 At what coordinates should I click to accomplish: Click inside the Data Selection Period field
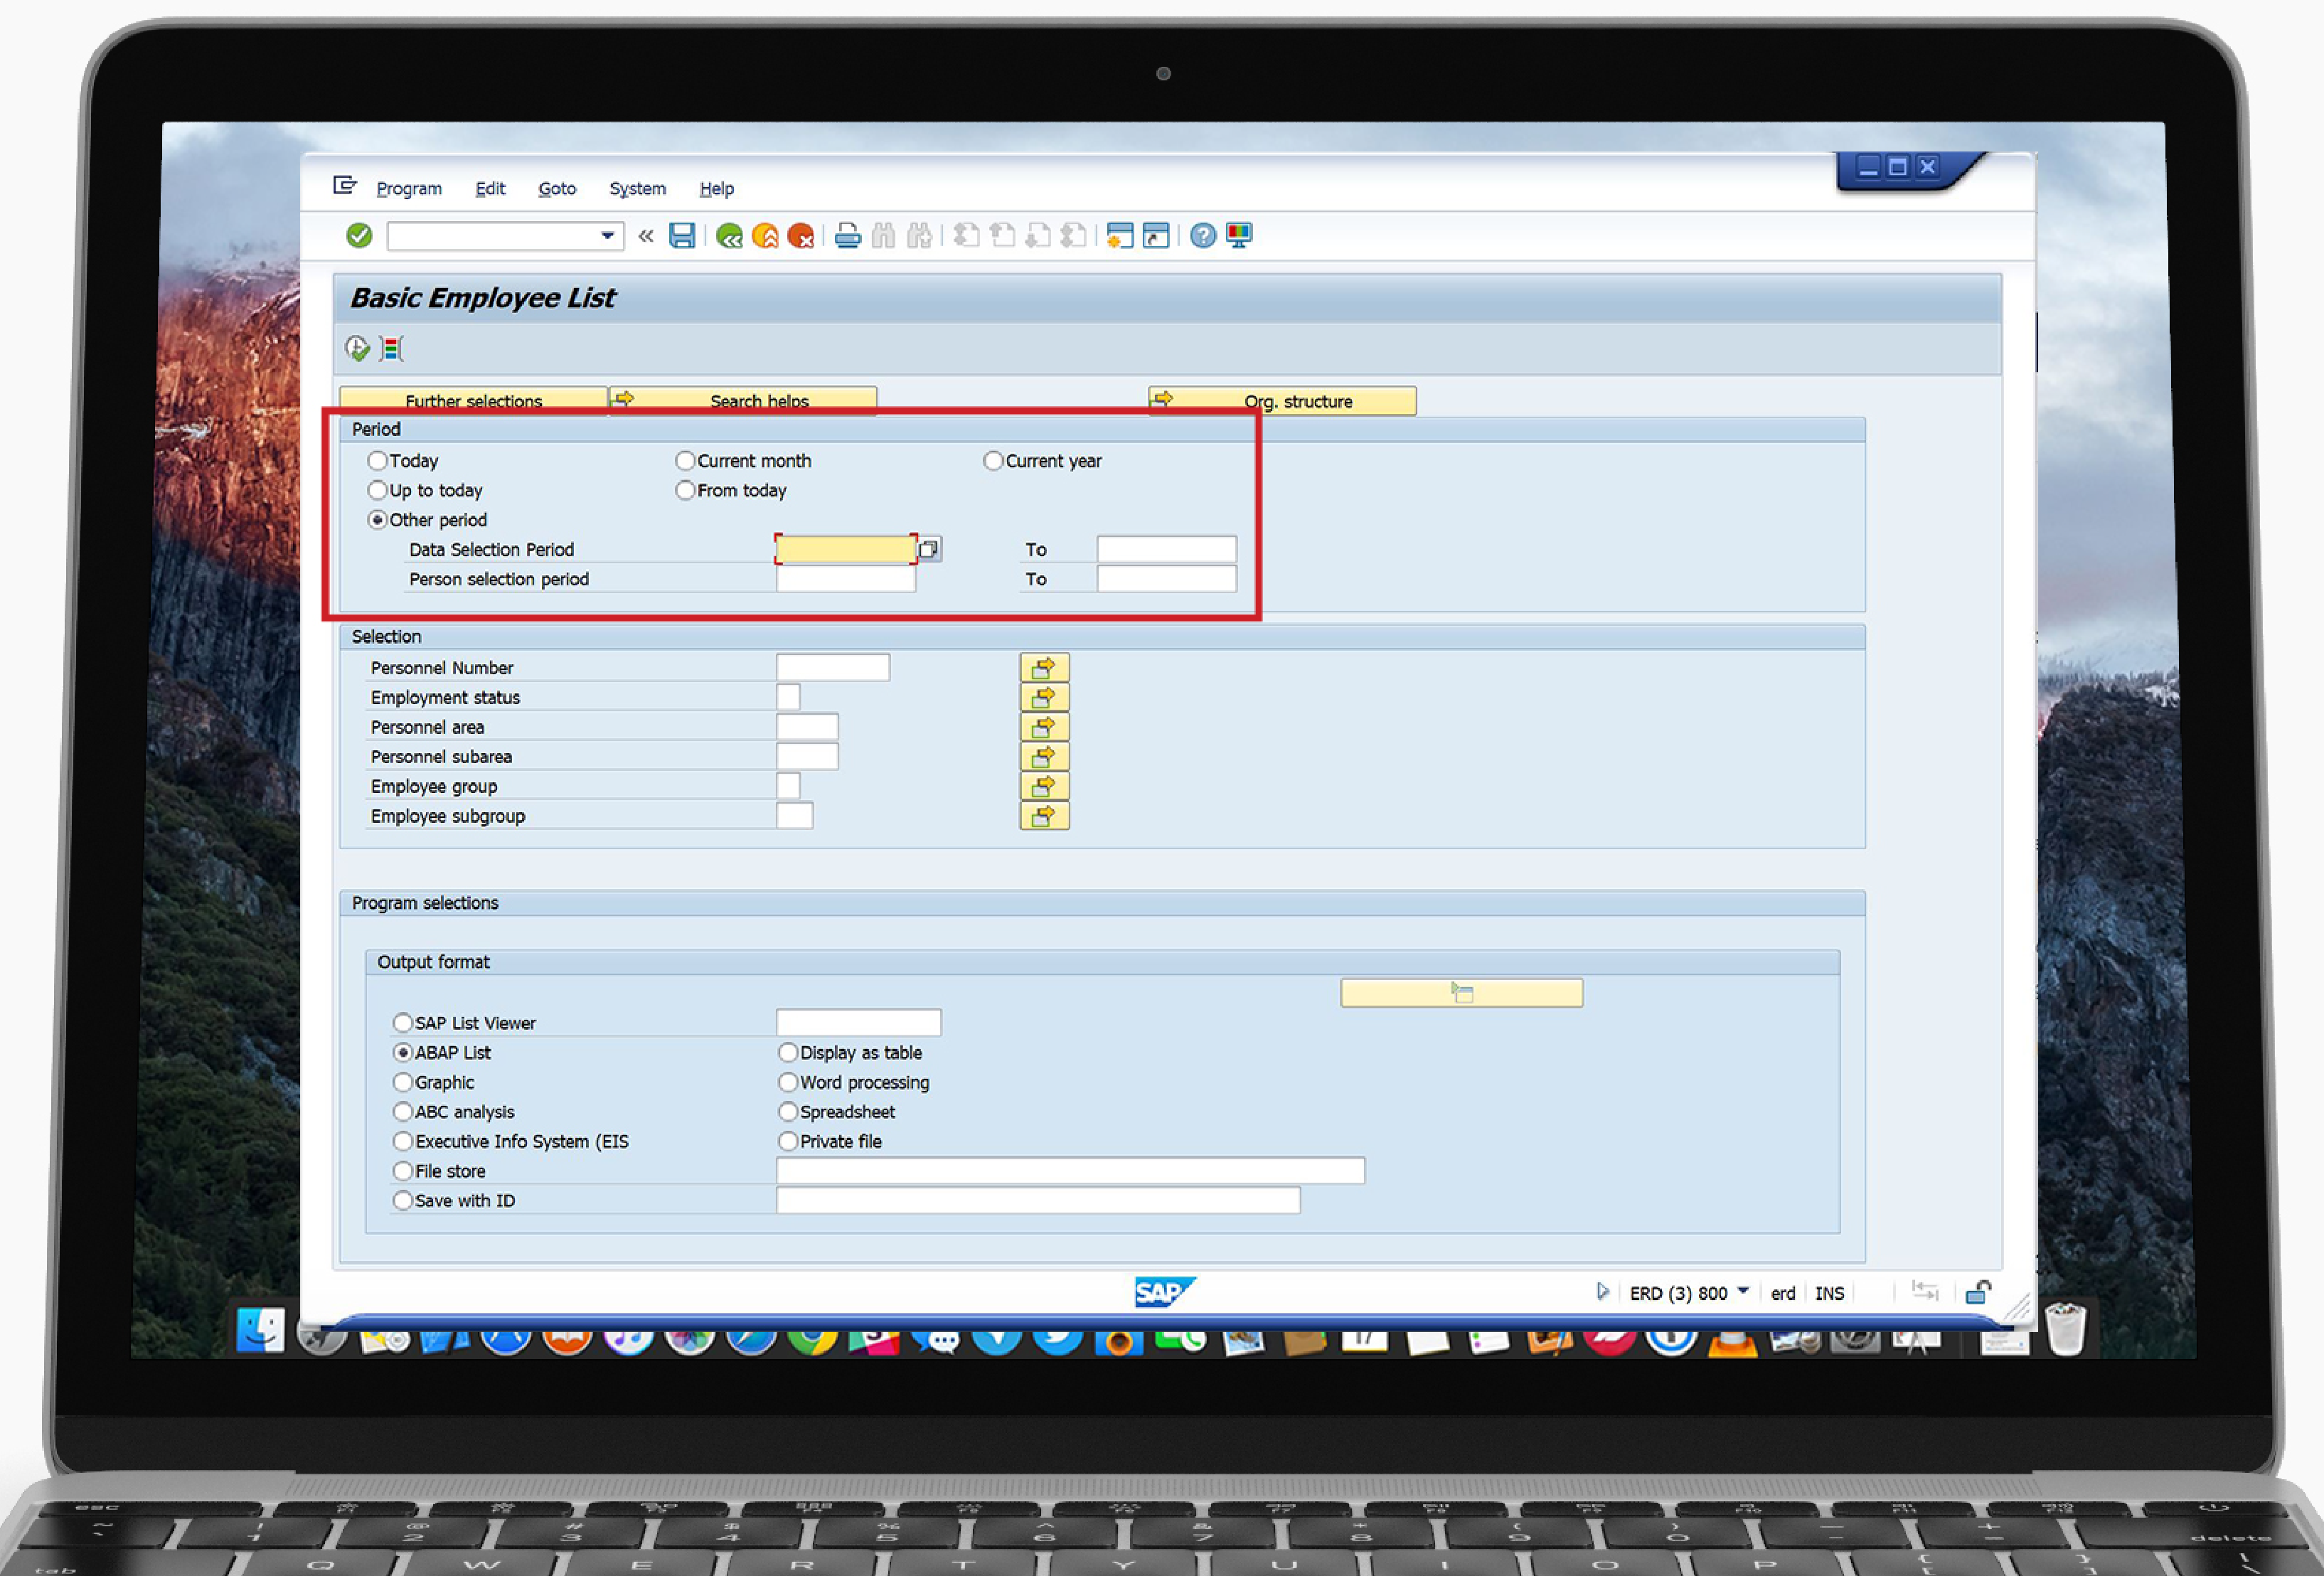(845, 549)
